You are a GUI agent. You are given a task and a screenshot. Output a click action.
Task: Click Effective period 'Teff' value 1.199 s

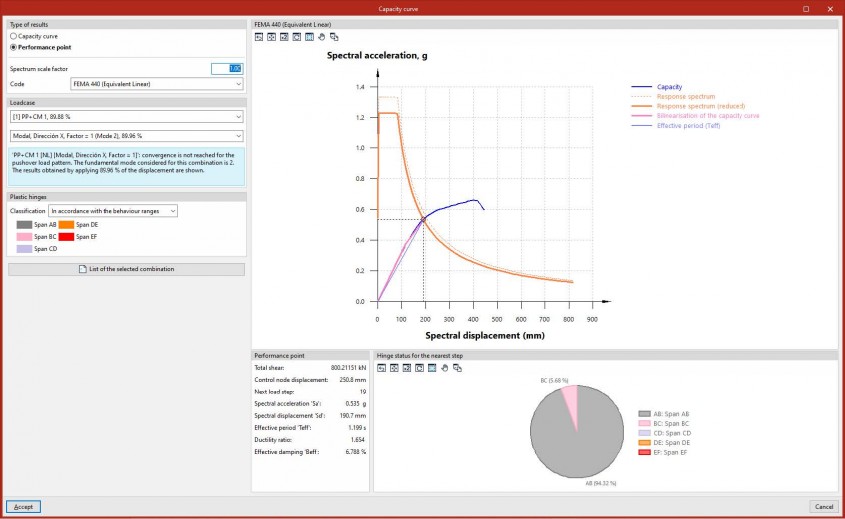(x=357, y=428)
